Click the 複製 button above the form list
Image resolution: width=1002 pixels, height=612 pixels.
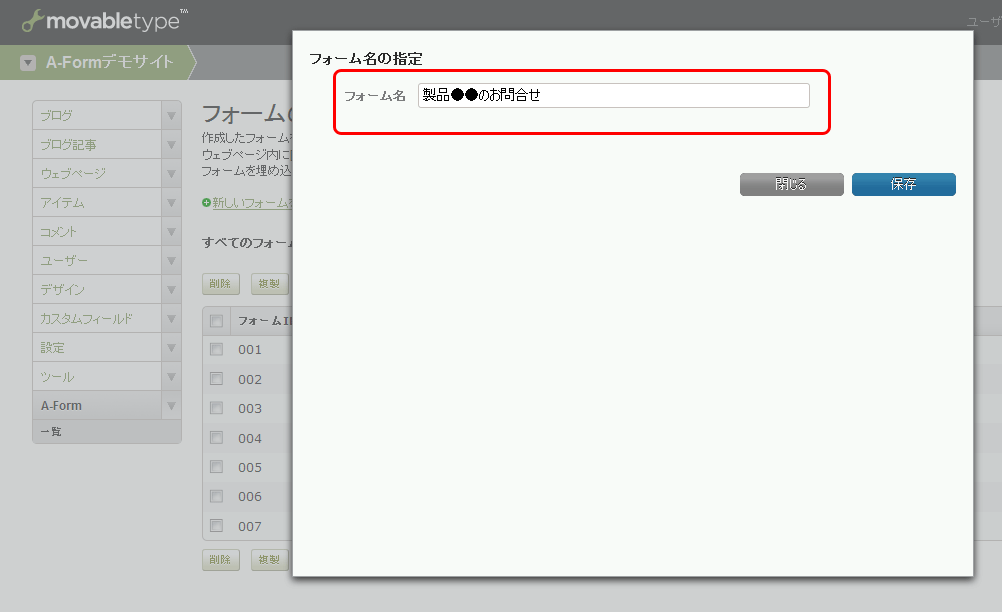point(269,284)
